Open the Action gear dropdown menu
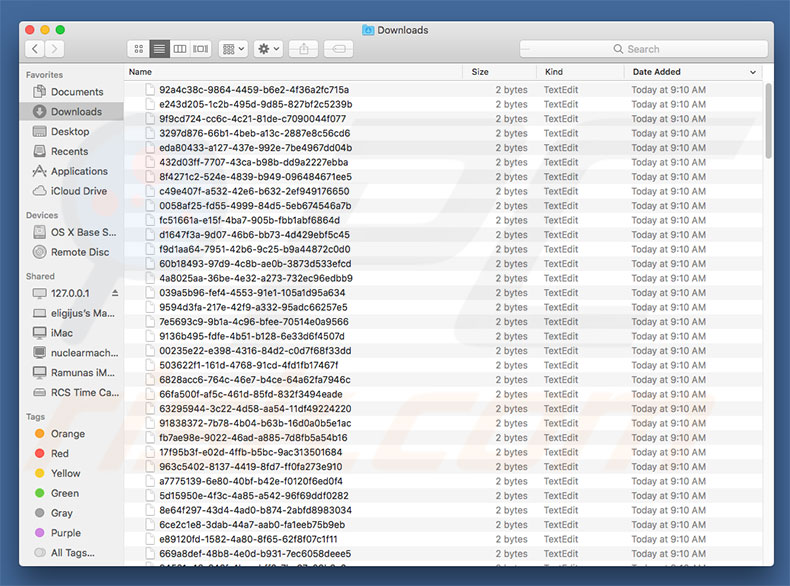The width and height of the screenshot is (790, 586). pyautogui.click(x=269, y=48)
